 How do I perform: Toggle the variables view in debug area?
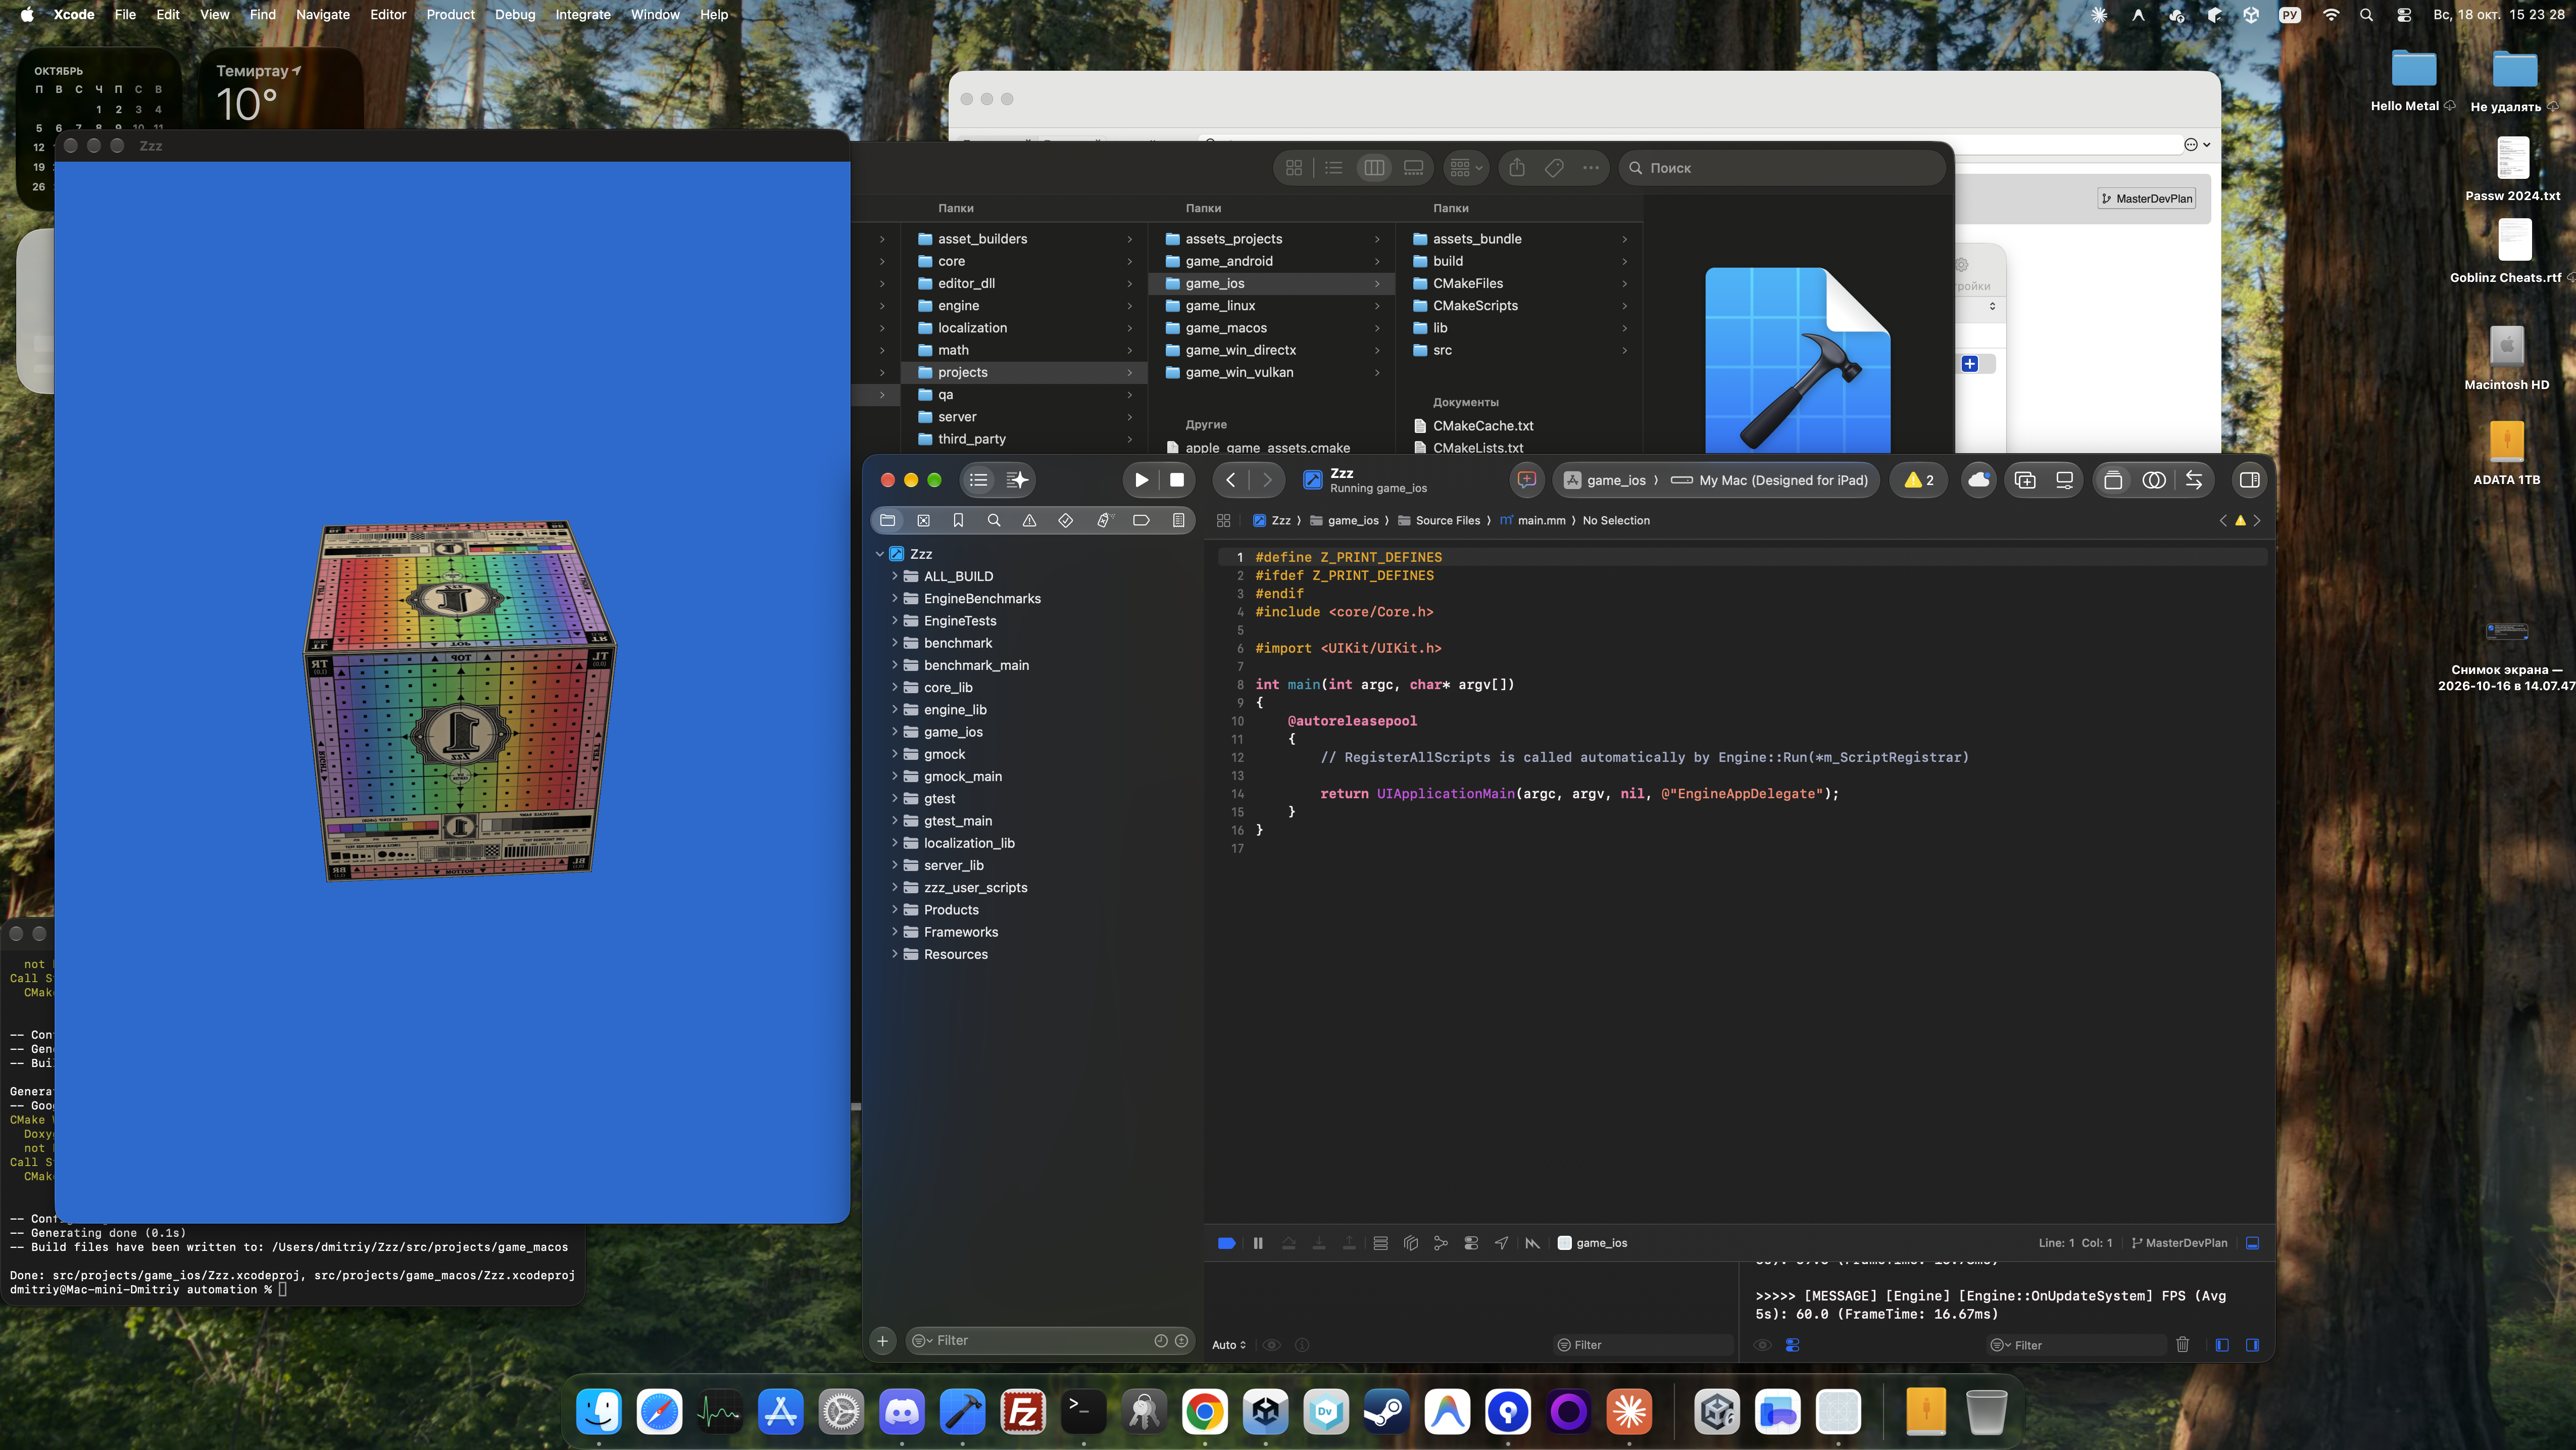pyautogui.click(x=2222, y=1345)
